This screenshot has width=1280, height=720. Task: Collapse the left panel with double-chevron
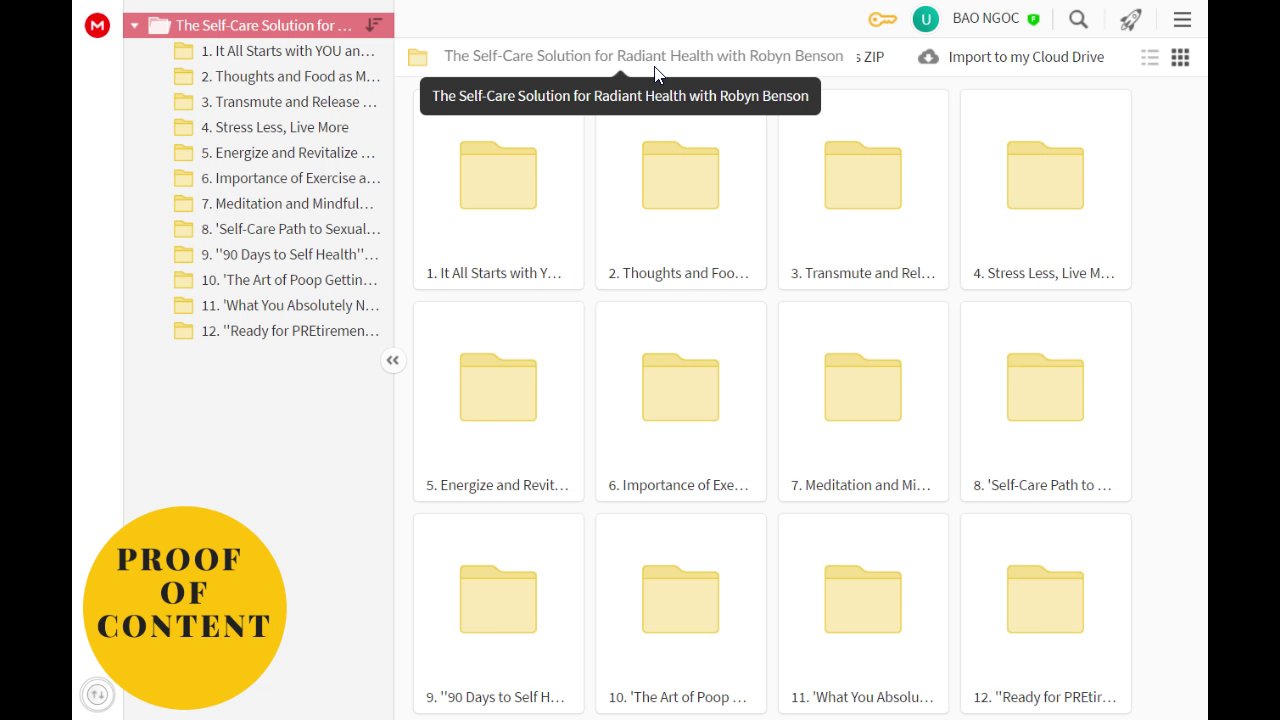coord(393,361)
